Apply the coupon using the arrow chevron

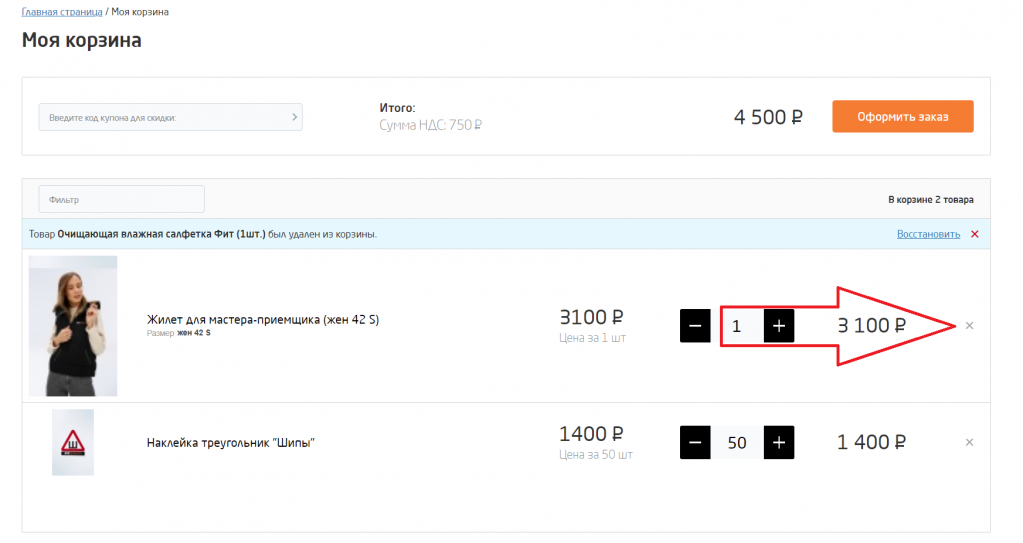pos(294,117)
